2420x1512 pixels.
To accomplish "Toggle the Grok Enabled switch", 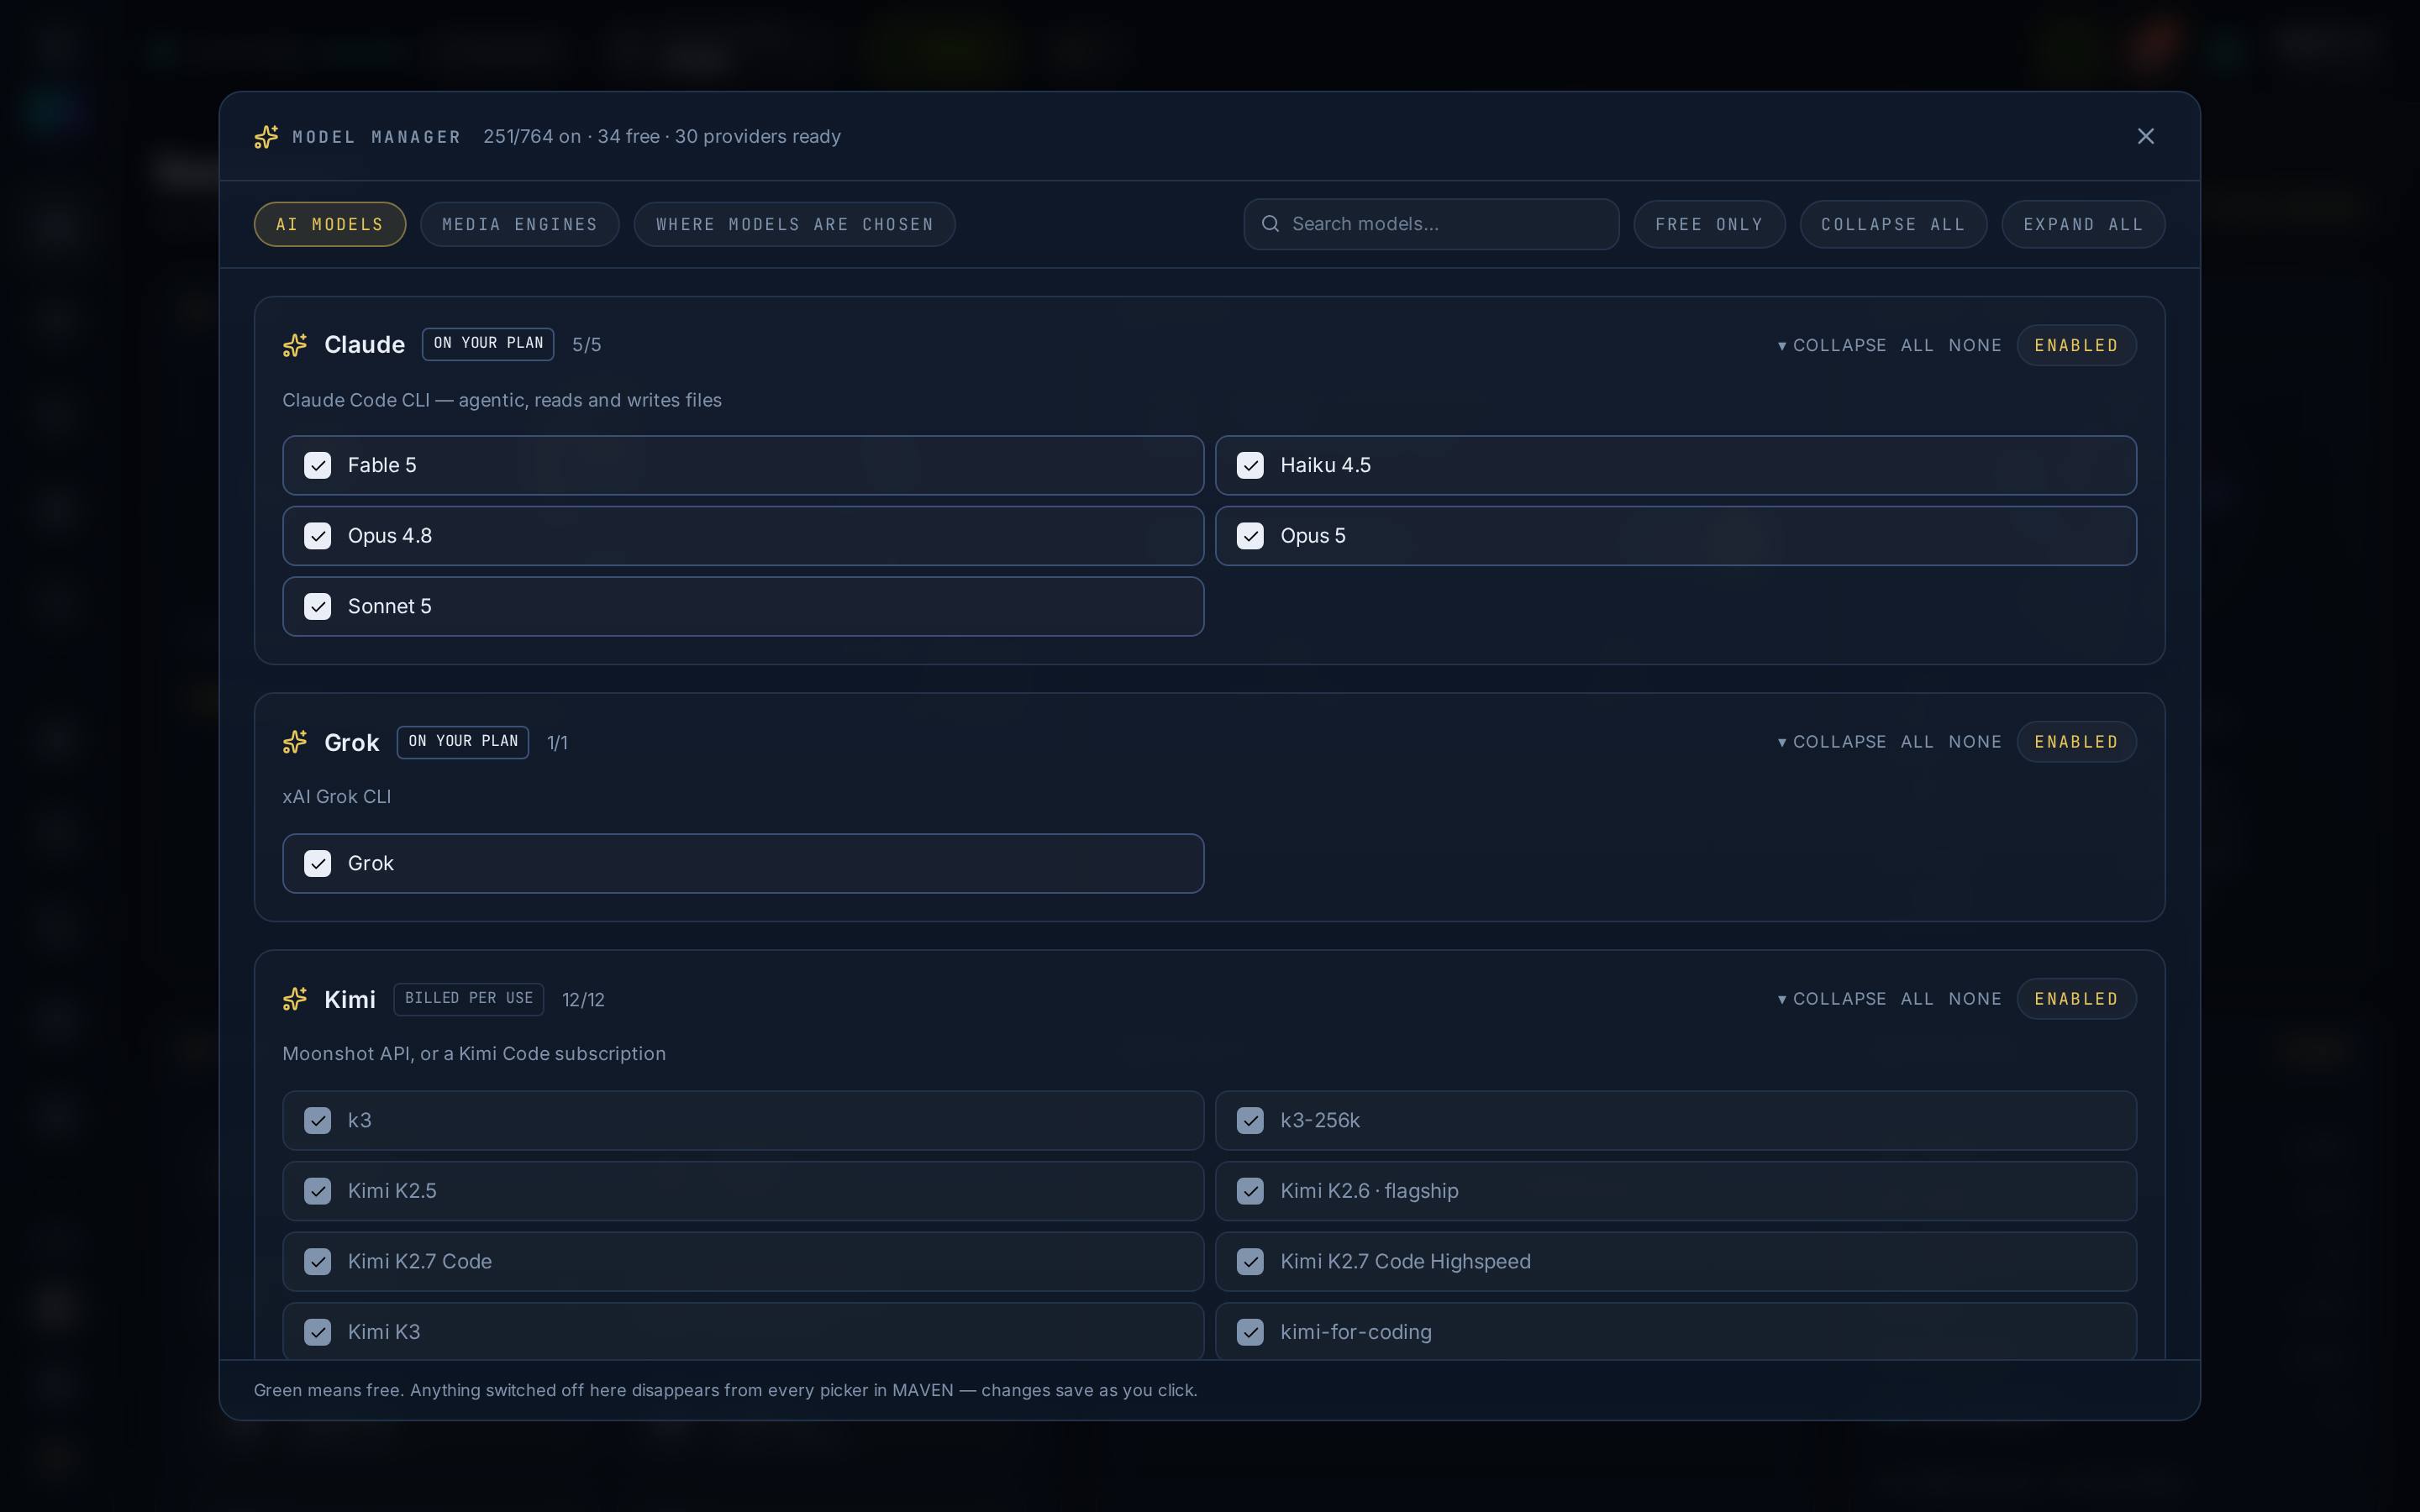I will pyautogui.click(x=2076, y=742).
